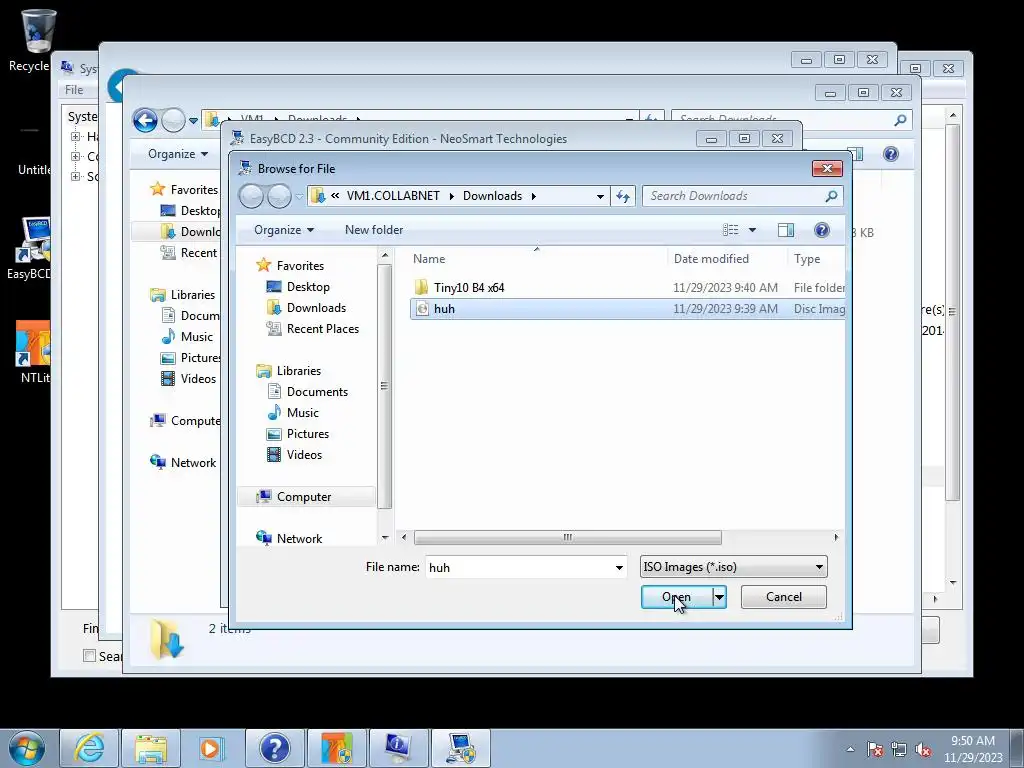This screenshot has width=1024, height=768.
Task: Open the Help taskbar item
Action: pos(274,748)
